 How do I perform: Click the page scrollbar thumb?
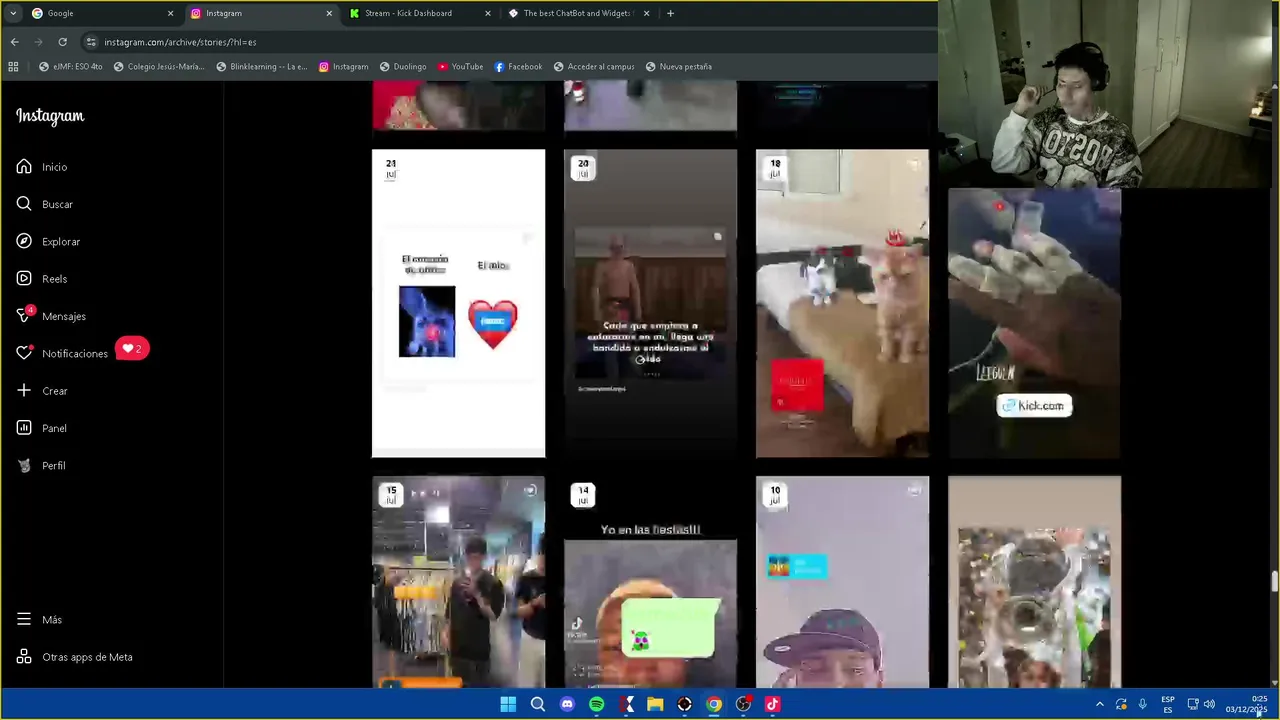click(x=1274, y=582)
